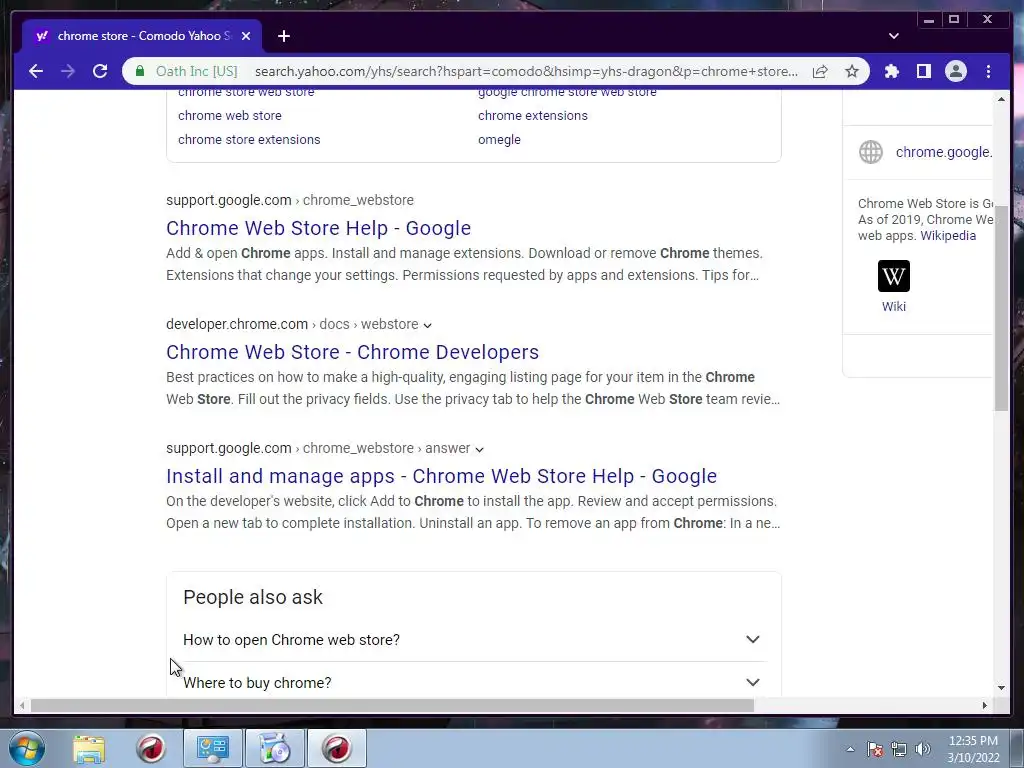Viewport: 1024px width, 768px height.
Task: Click related search omegle
Action: 499,140
